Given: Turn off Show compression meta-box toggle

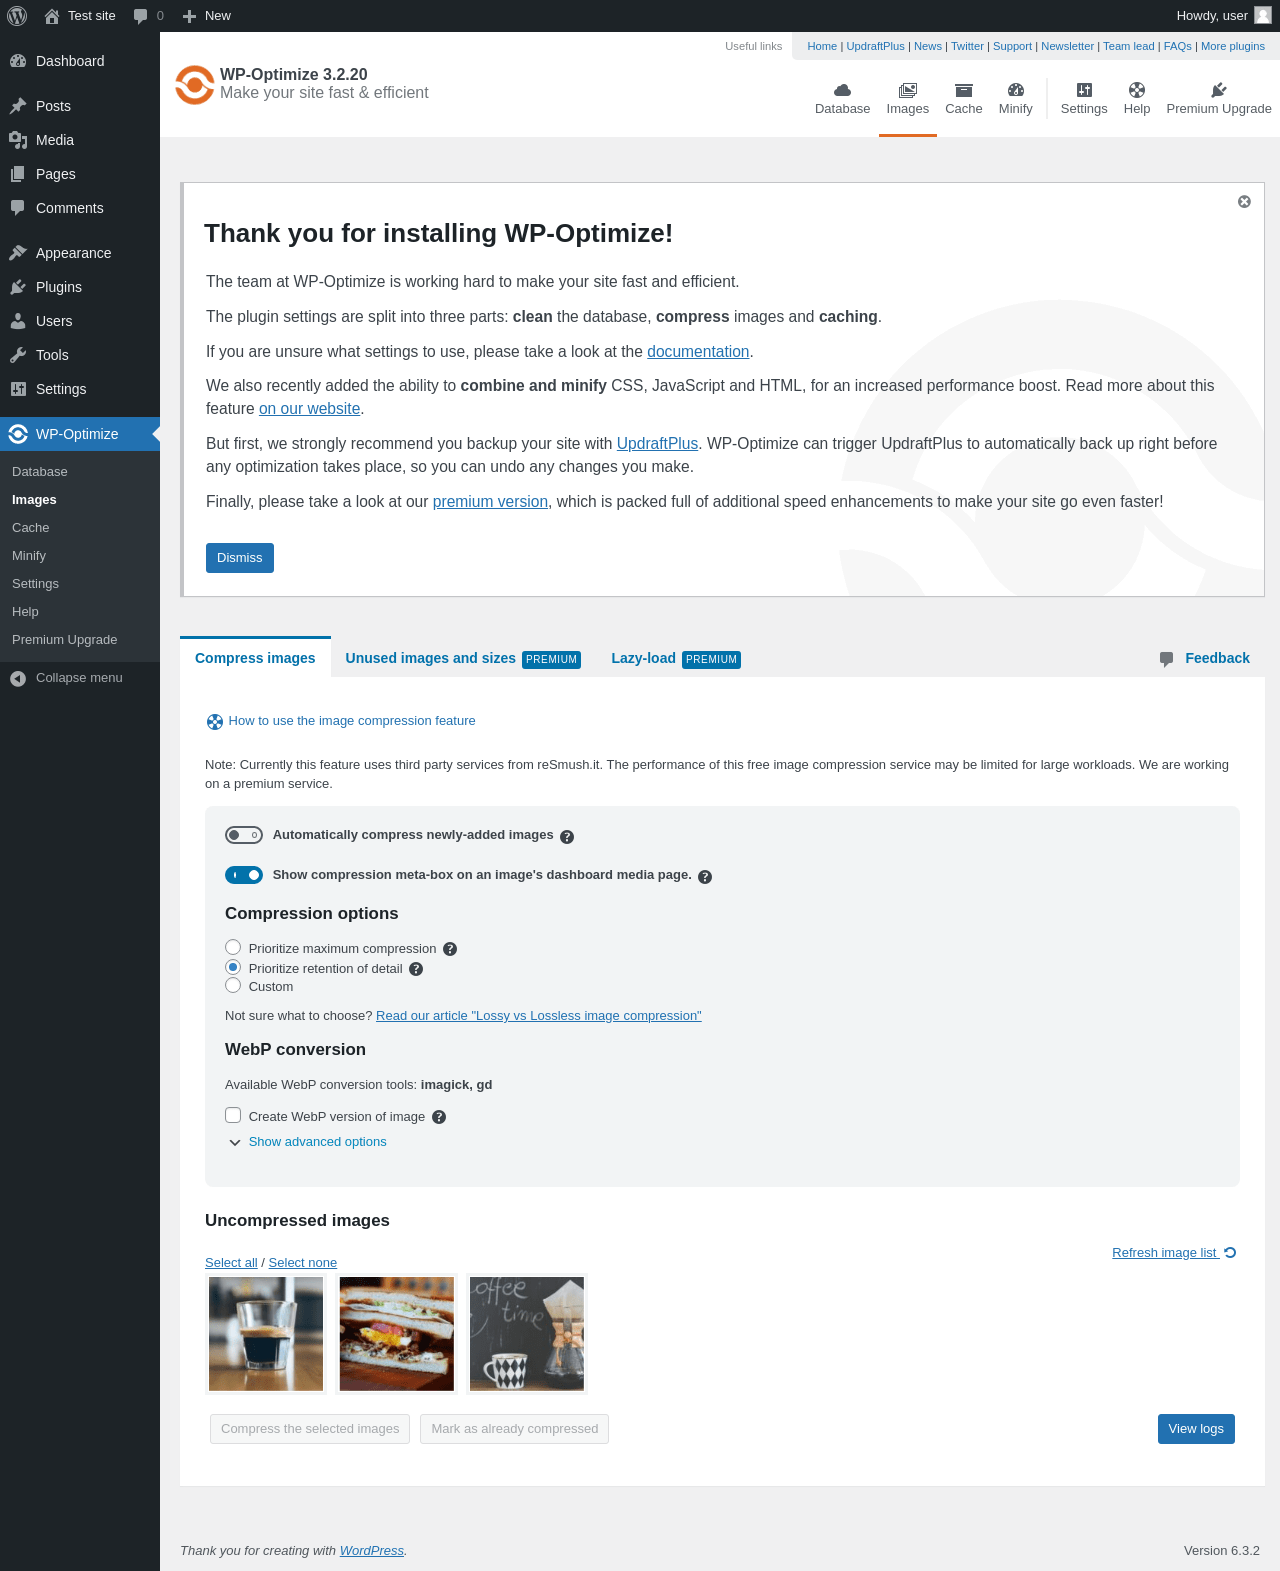Looking at the screenshot, I should (244, 875).
